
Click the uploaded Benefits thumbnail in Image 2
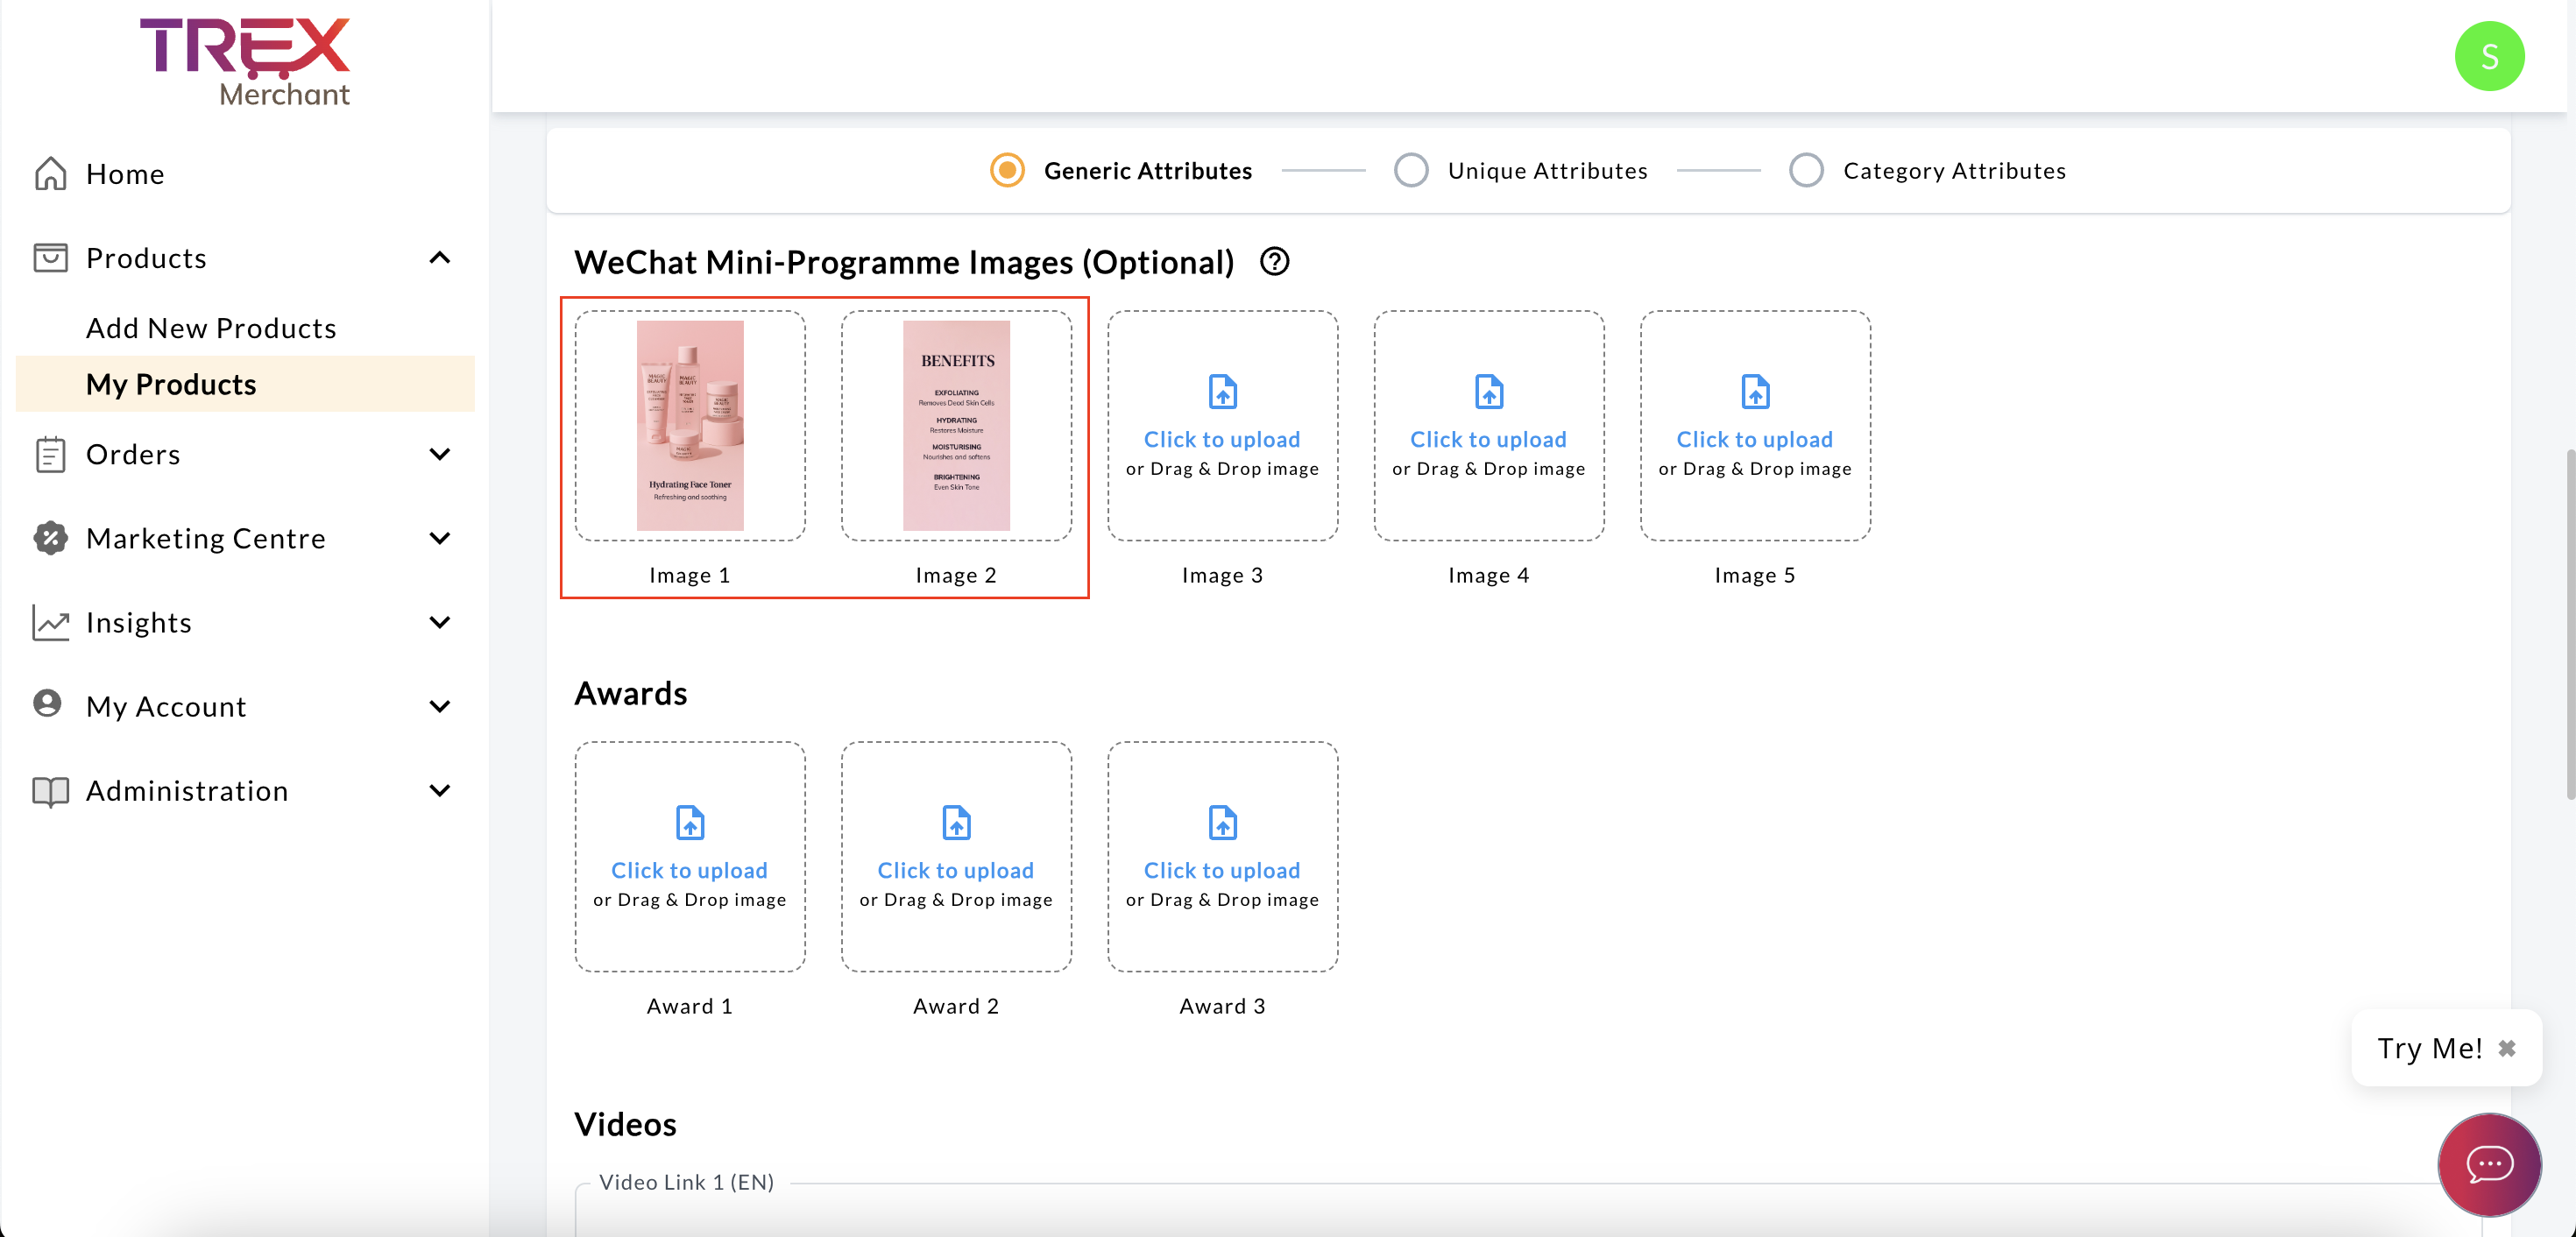click(x=956, y=426)
